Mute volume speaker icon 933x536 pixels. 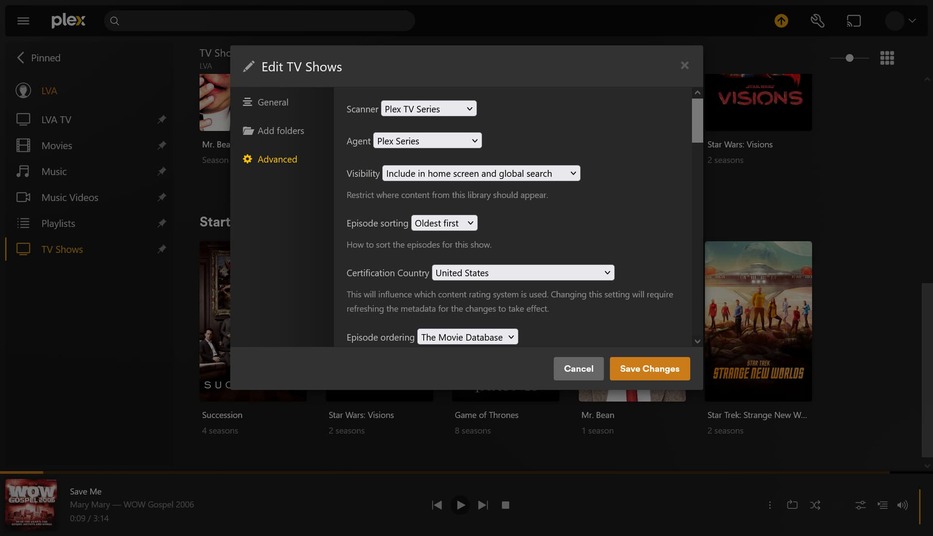coord(903,505)
